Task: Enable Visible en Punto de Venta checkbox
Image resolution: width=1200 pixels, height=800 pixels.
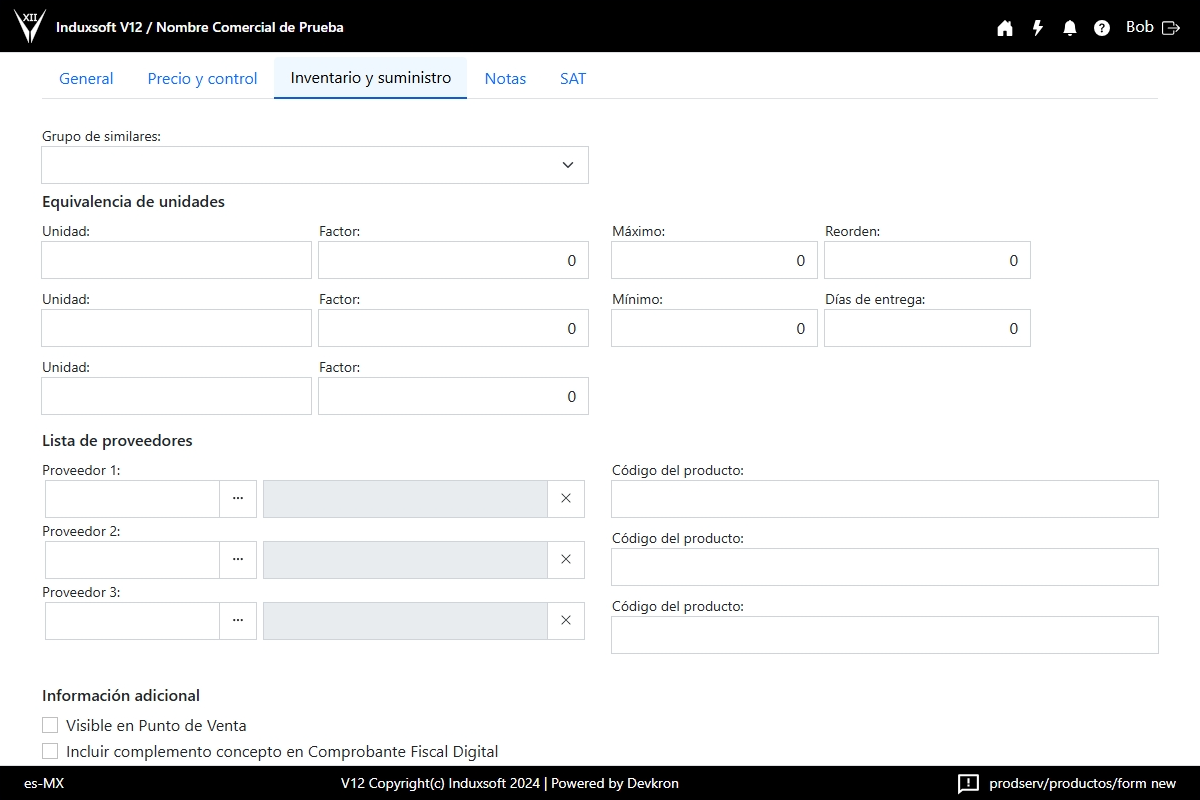Action: 50,725
